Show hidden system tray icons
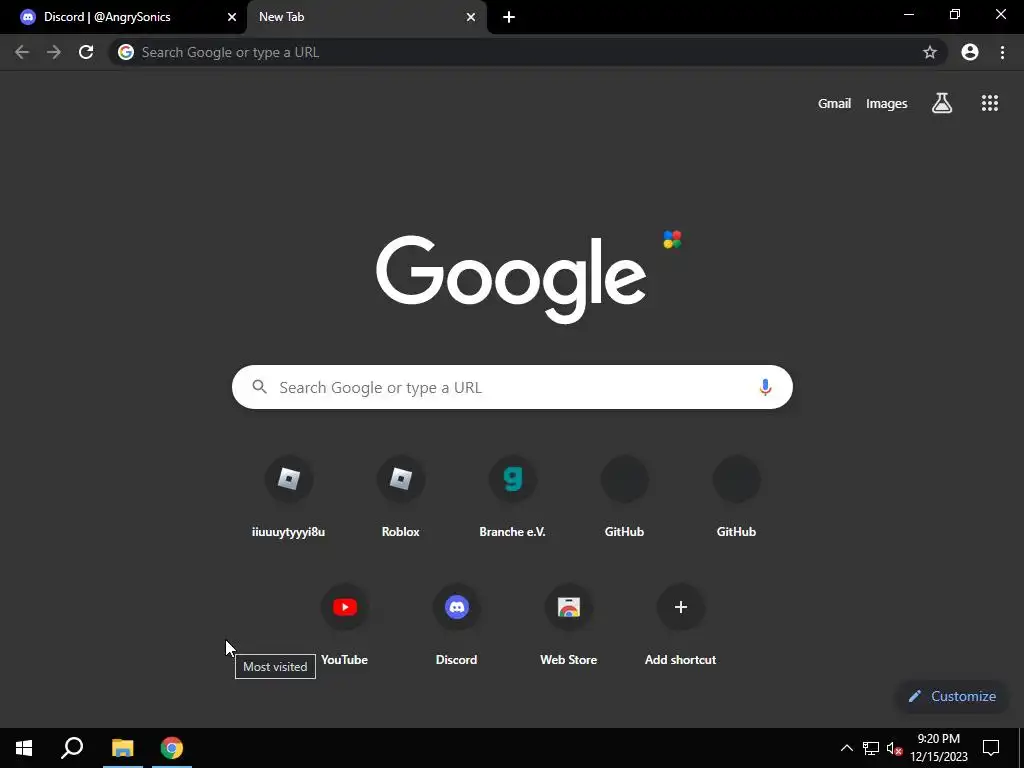Screen dimensions: 1024x768 pos(846,748)
